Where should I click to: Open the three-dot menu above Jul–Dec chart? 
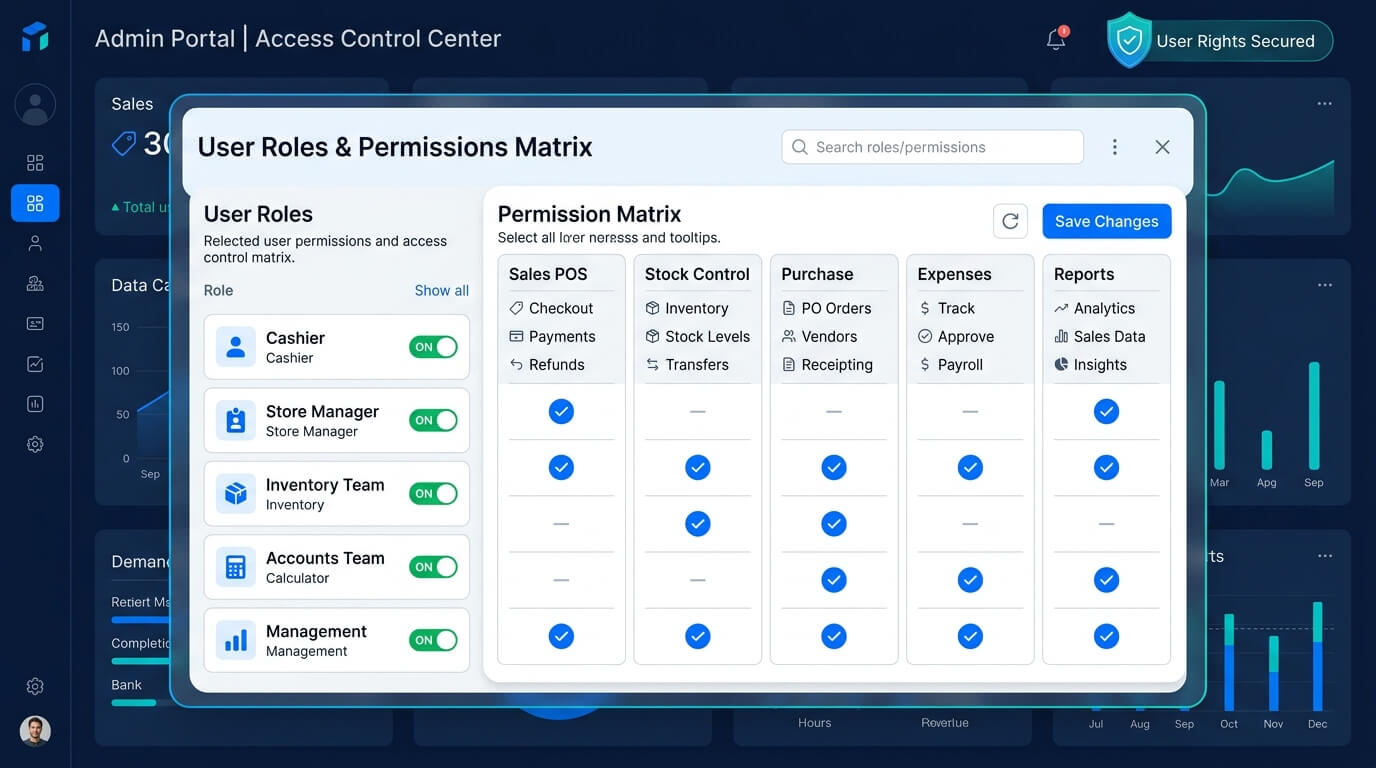point(1325,556)
